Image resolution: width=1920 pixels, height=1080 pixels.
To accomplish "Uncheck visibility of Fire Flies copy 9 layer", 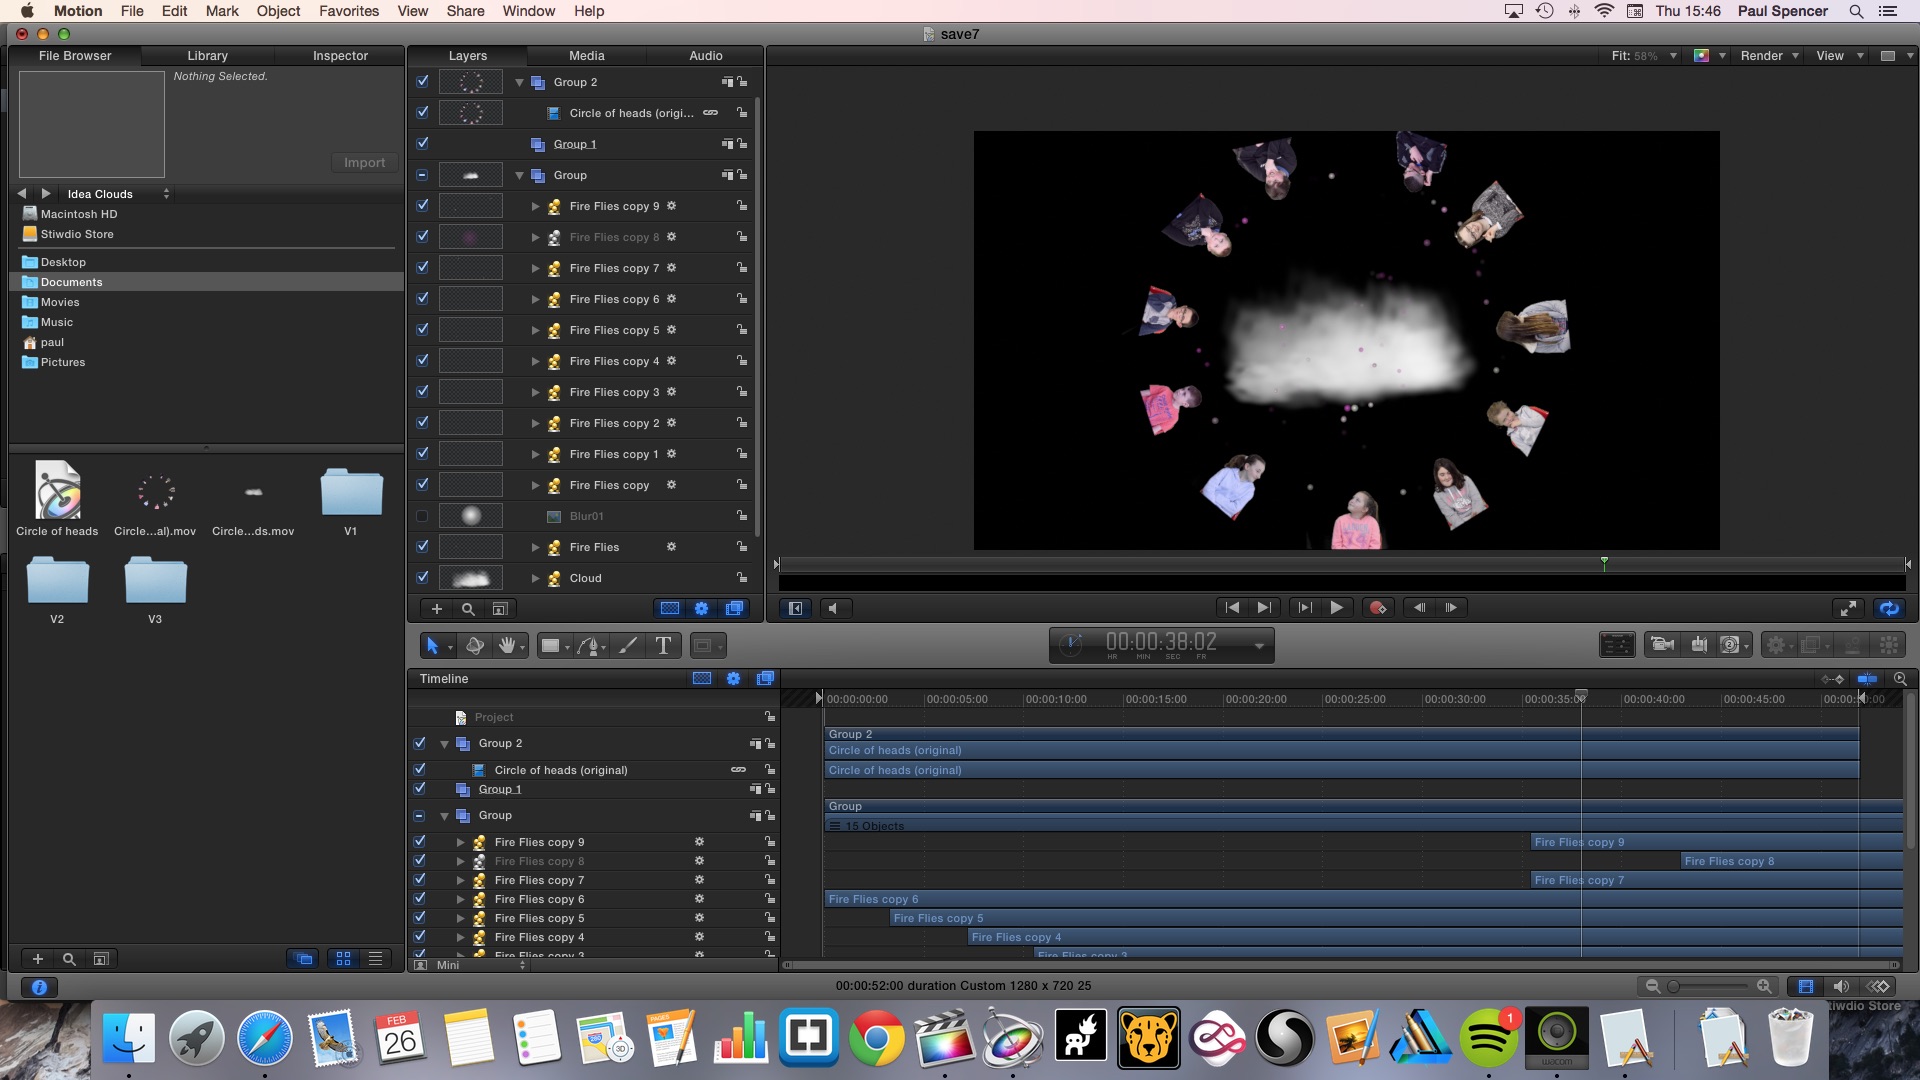I will point(422,206).
